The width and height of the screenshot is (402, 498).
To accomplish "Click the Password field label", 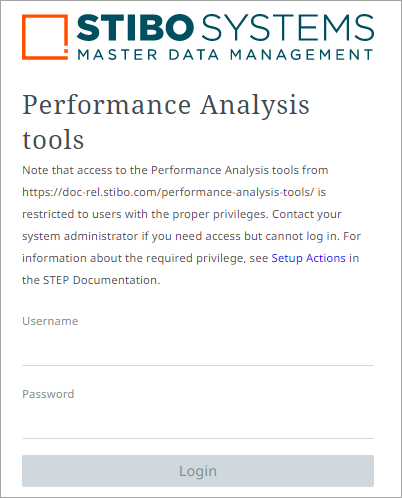I will coord(48,394).
